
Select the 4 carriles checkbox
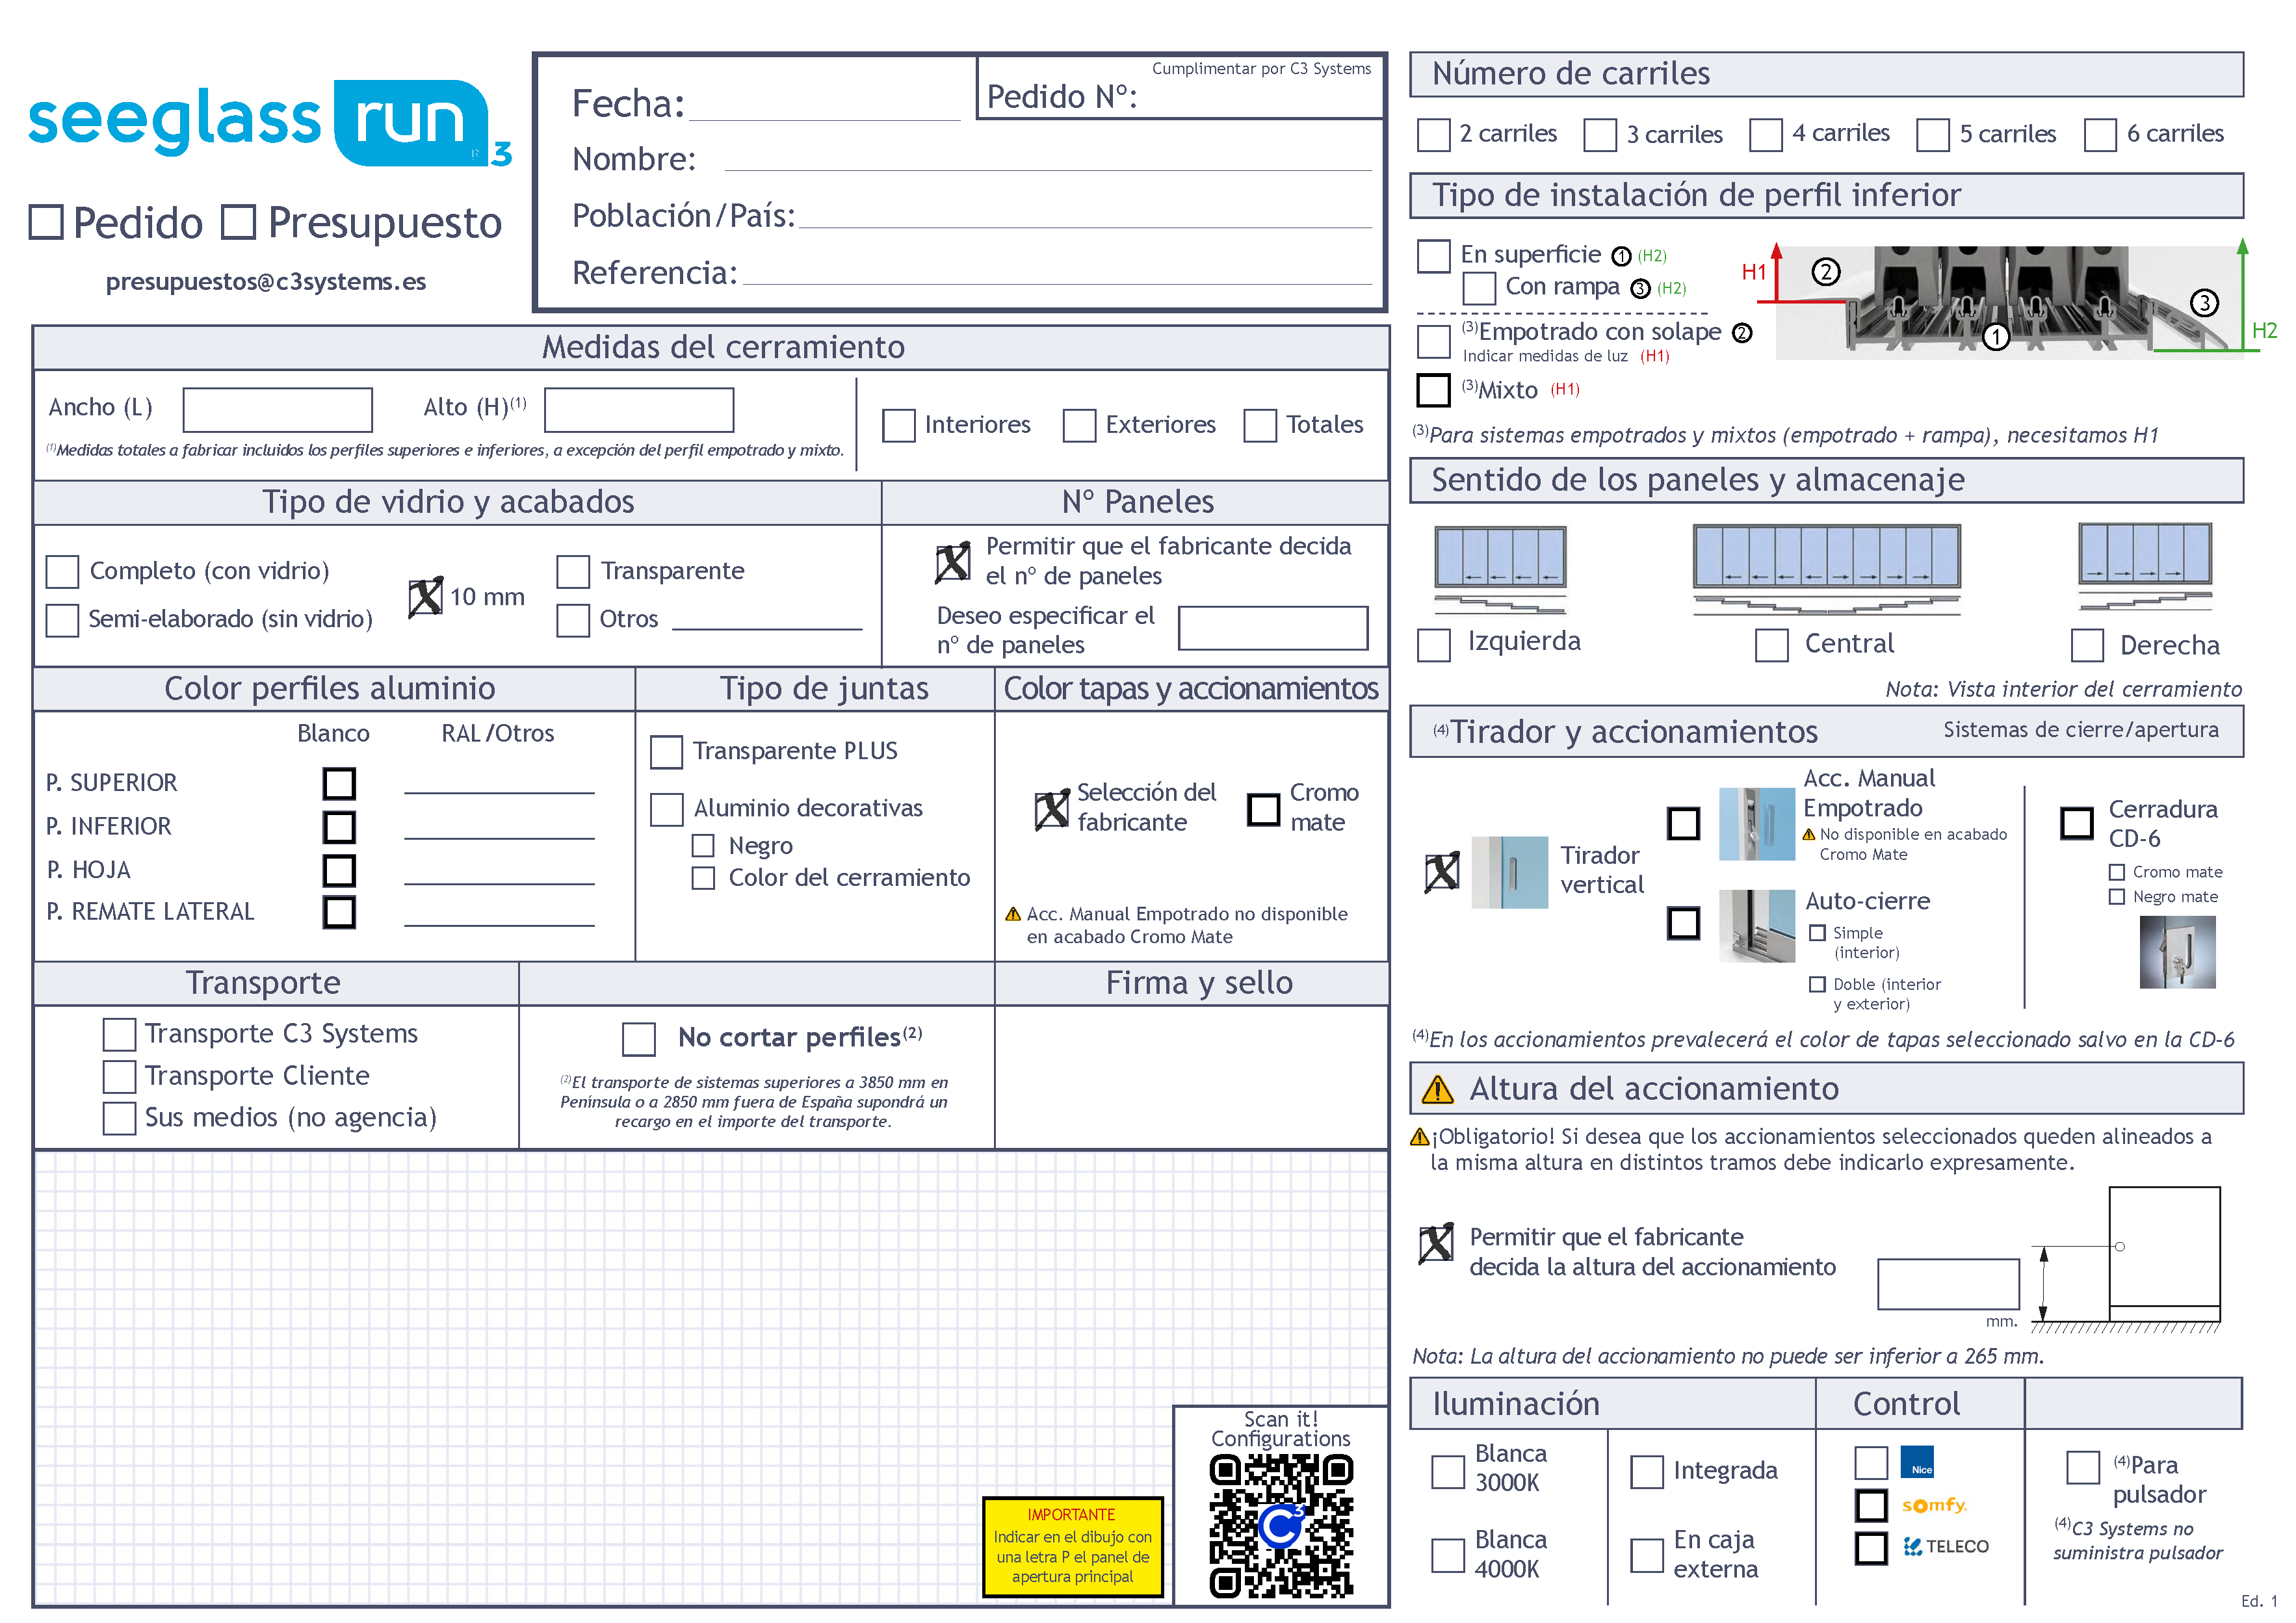[1766, 135]
